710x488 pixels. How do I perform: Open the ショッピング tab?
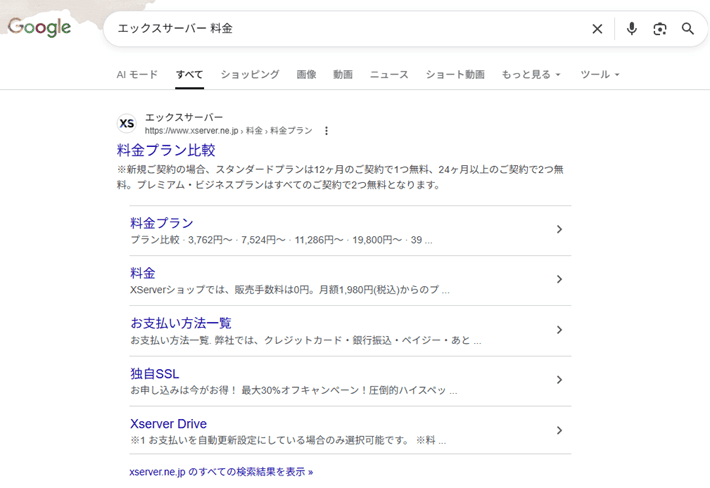click(250, 74)
